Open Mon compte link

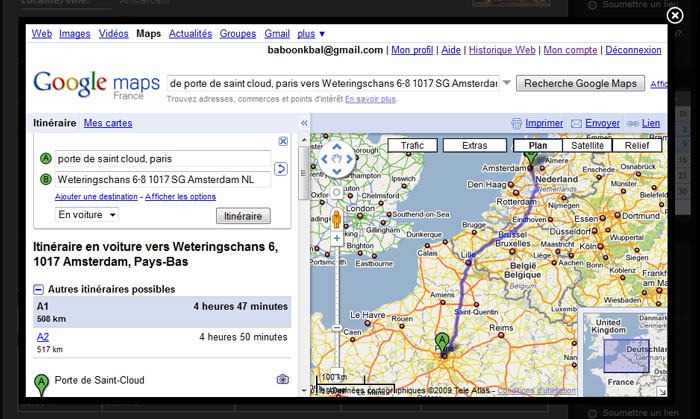pos(570,50)
